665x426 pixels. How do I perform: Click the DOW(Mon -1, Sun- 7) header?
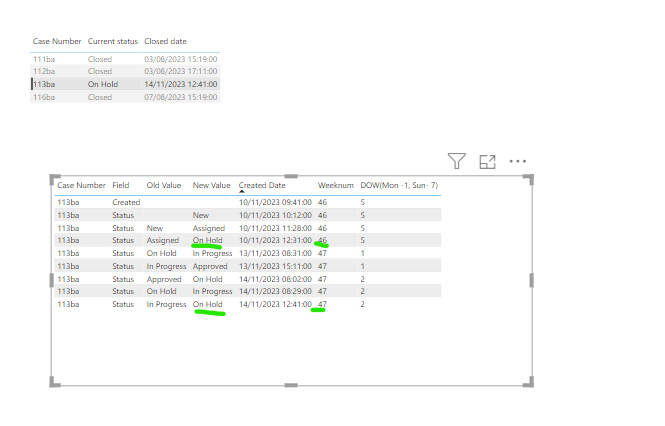click(399, 185)
